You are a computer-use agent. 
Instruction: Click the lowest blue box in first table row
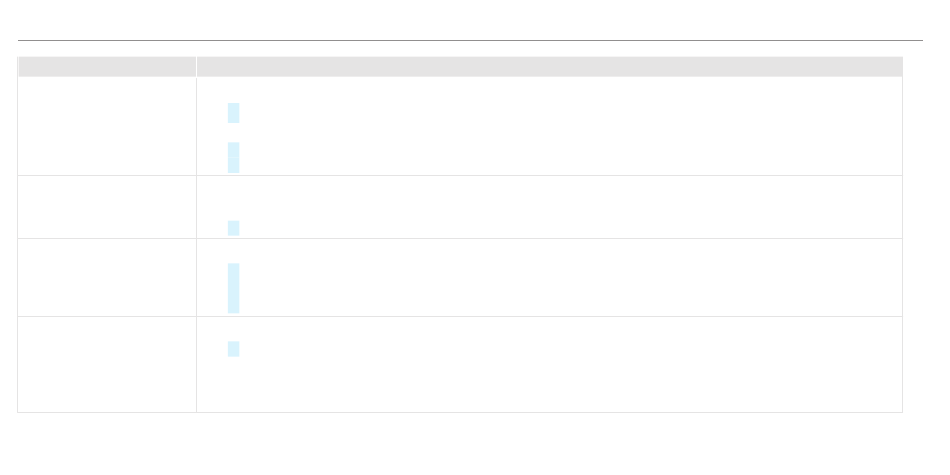coord(233,165)
